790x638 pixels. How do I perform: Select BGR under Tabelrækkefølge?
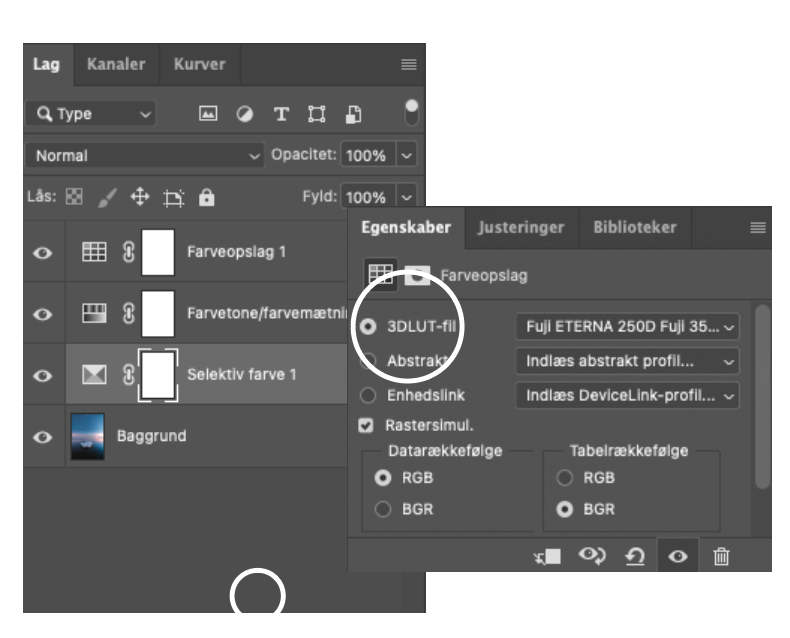pyautogui.click(x=564, y=509)
